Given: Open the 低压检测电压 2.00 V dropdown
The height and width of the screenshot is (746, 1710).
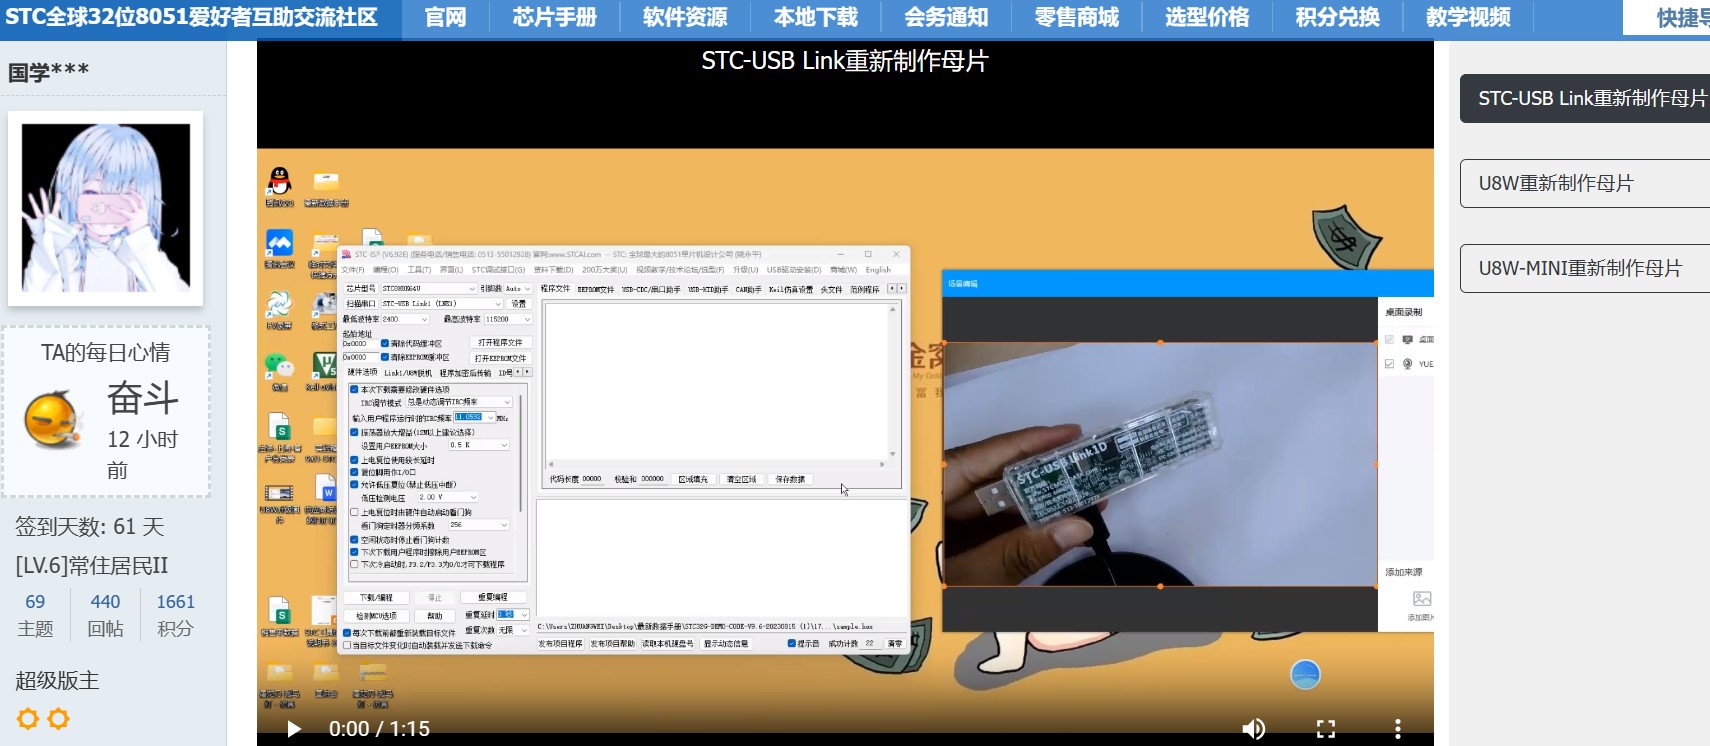Looking at the screenshot, I should (448, 497).
